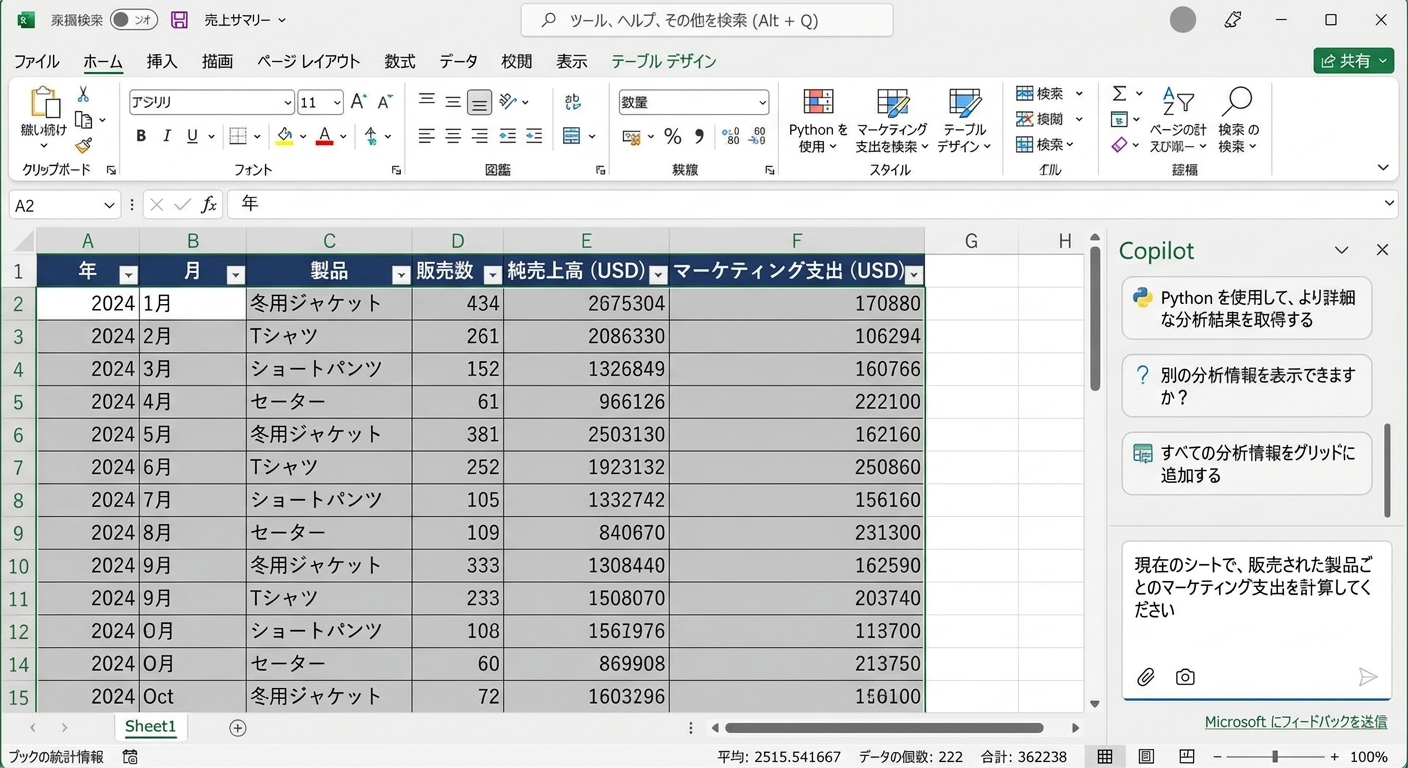The image size is (1408, 768).
Task: Apply italic formatting
Action: [x=167, y=136]
